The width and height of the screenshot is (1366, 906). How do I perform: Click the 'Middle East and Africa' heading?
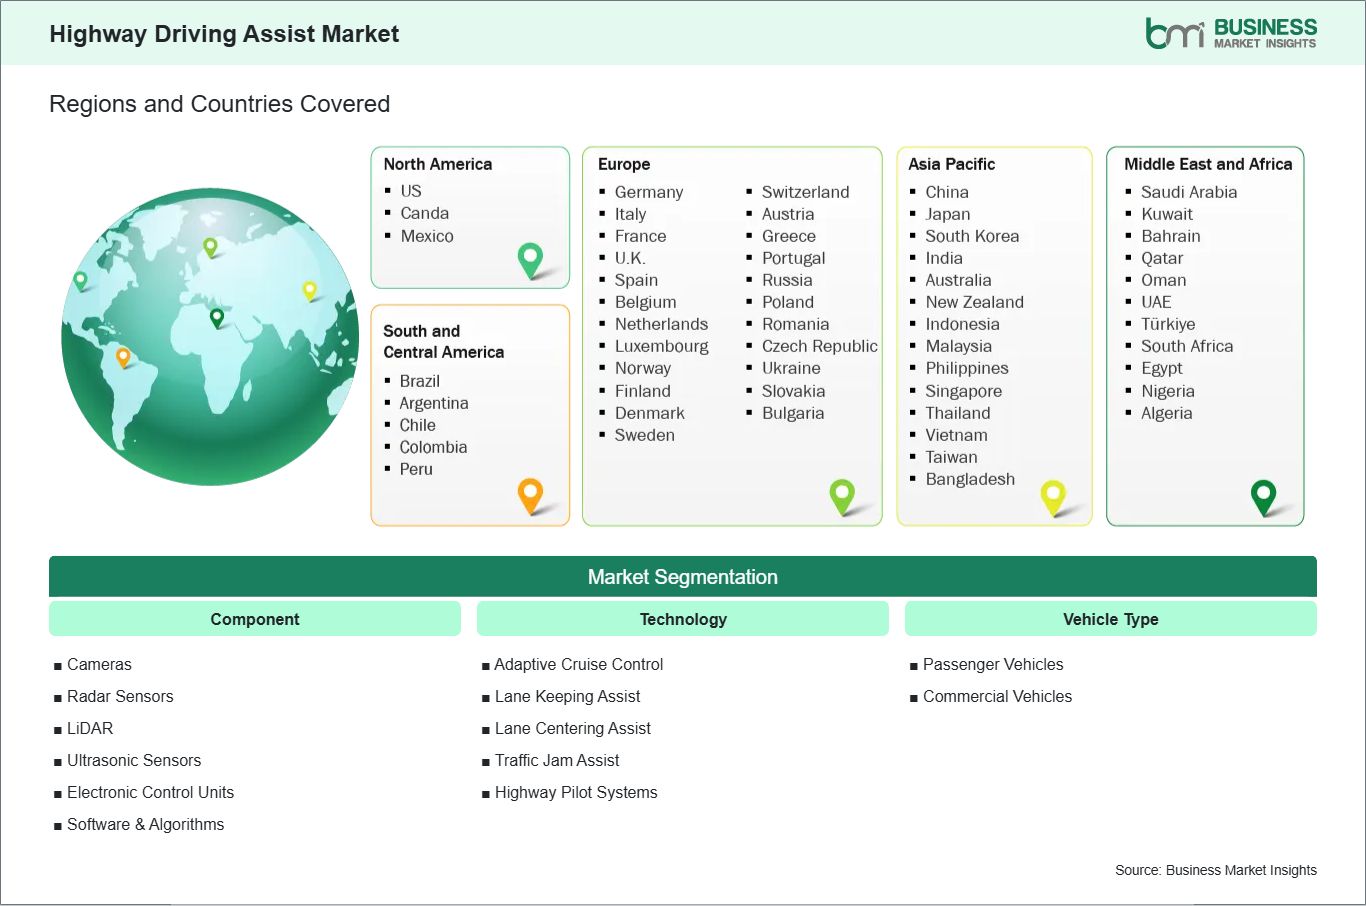[x=1208, y=164]
